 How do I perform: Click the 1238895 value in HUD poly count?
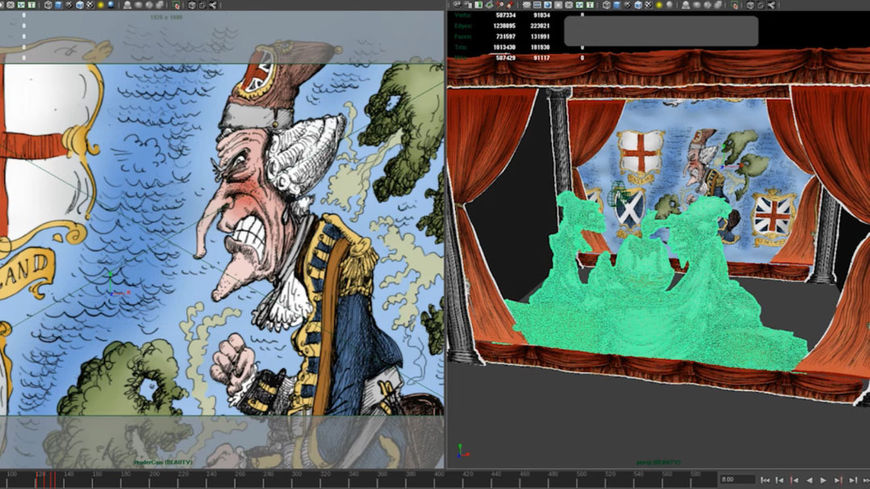[504, 26]
